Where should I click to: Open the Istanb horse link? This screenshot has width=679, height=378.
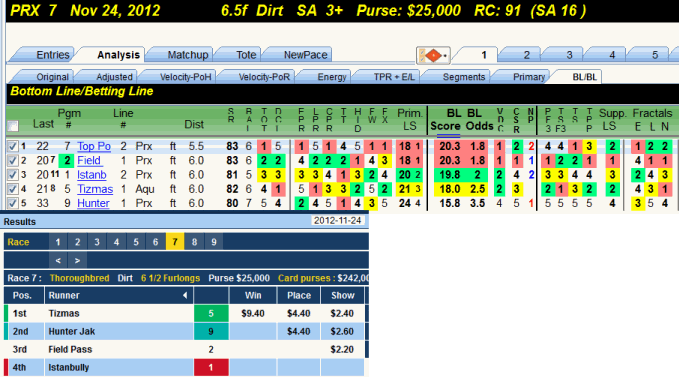(92, 175)
